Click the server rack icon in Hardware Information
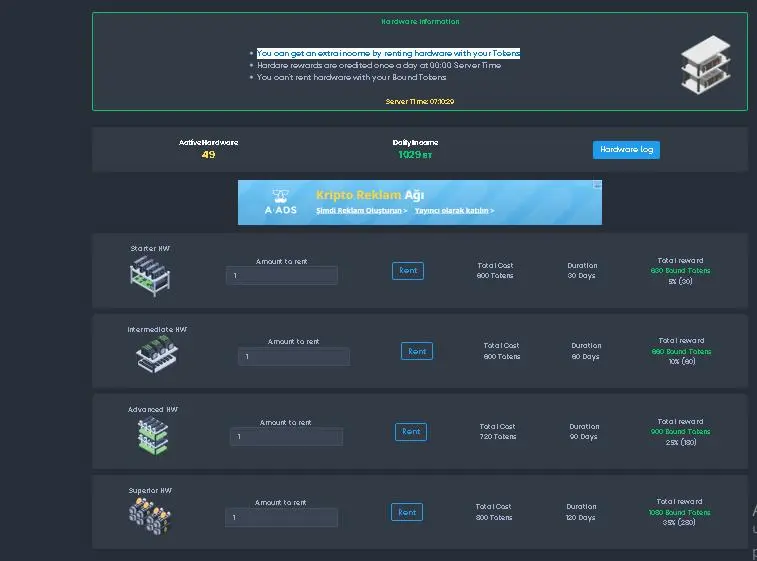 tap(705, 65)
